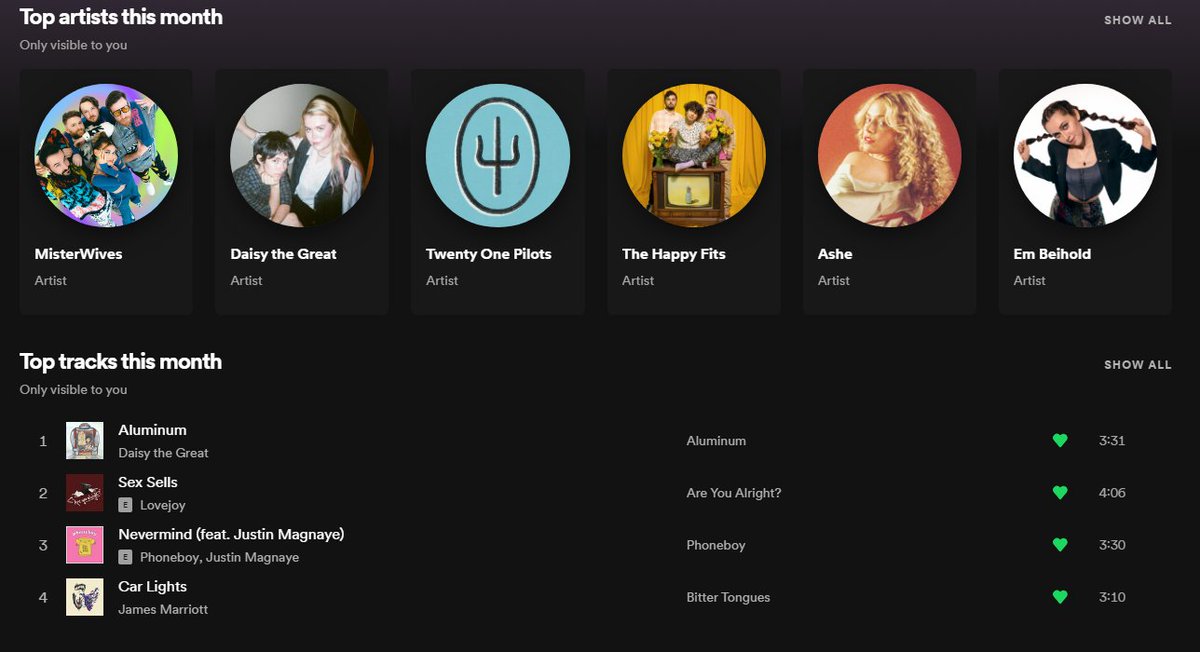The width and height of the screenshot is (1200, 652).
Task: Open the MisterWives artist photo
Action: [106, 156]
